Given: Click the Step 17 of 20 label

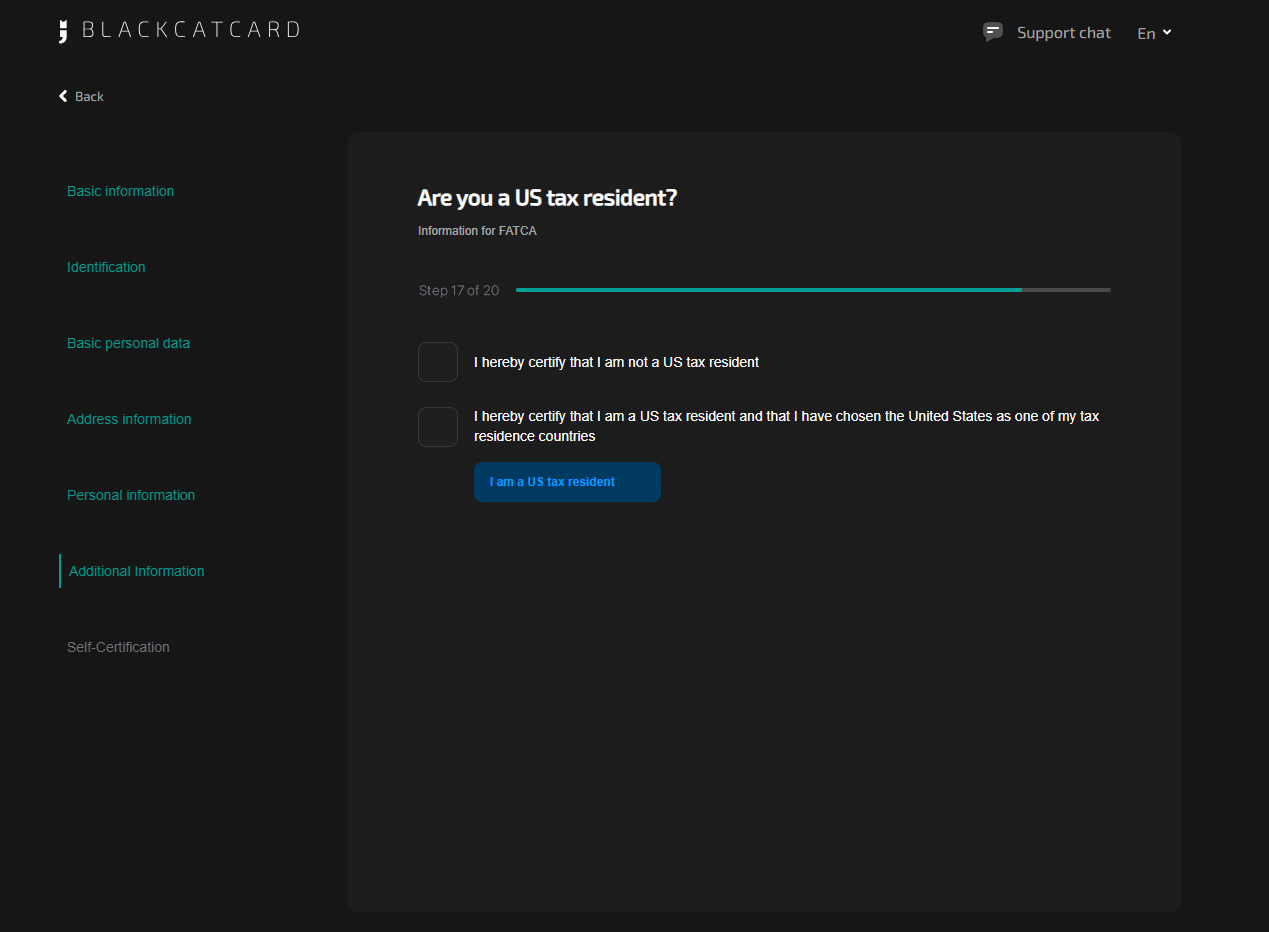Looking at the screenshot, I should click(x=459, y=290).
